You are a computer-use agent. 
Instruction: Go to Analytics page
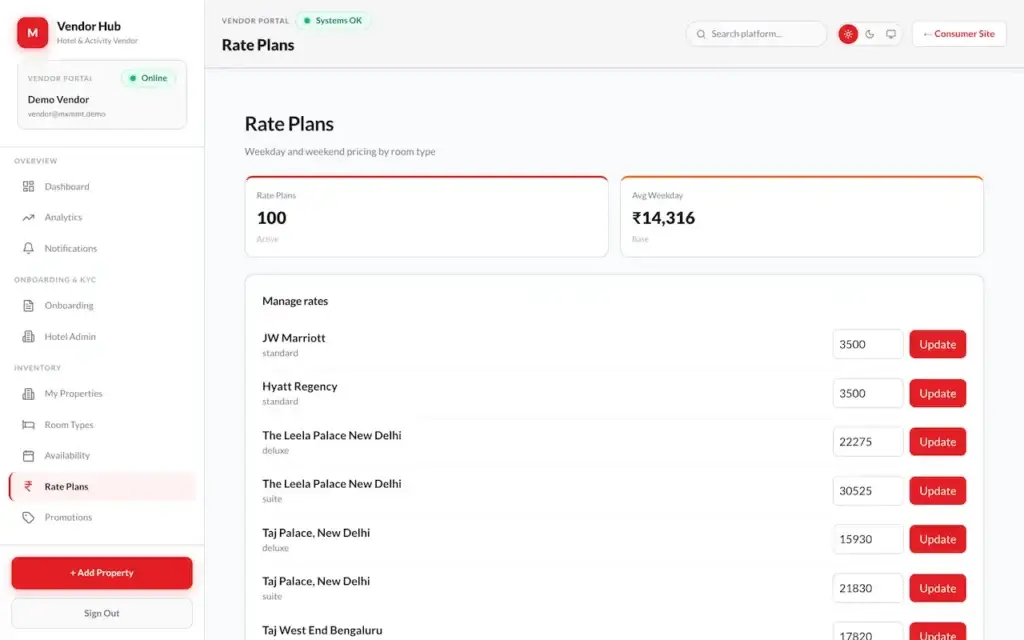[x=102, y=217]
